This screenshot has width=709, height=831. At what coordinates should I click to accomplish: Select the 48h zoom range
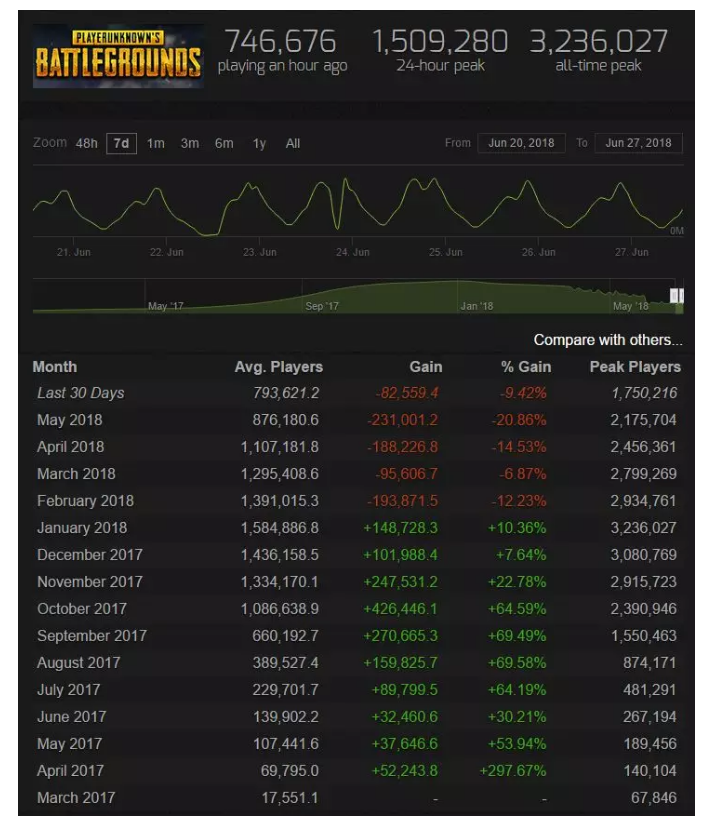click(x=86, y=144)
